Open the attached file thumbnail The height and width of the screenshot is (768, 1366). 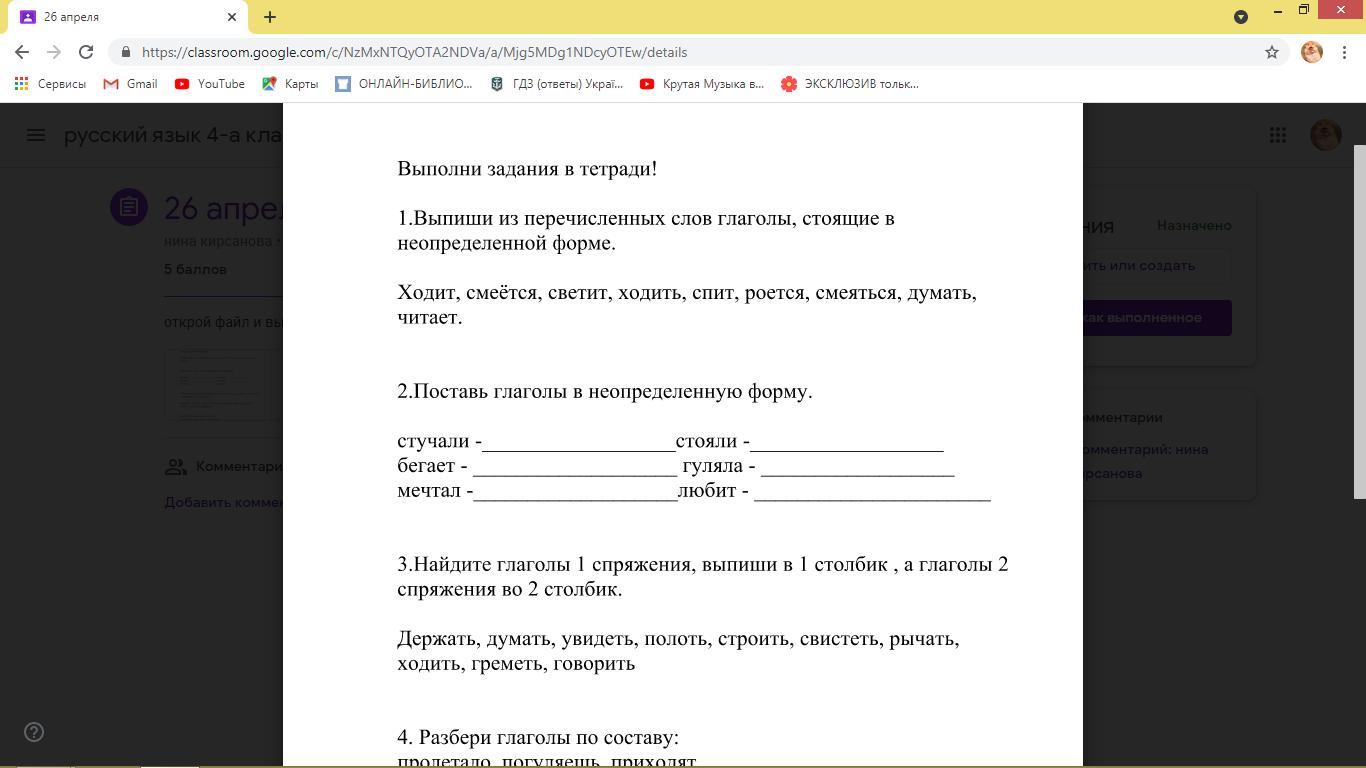[x=224, y=384]
